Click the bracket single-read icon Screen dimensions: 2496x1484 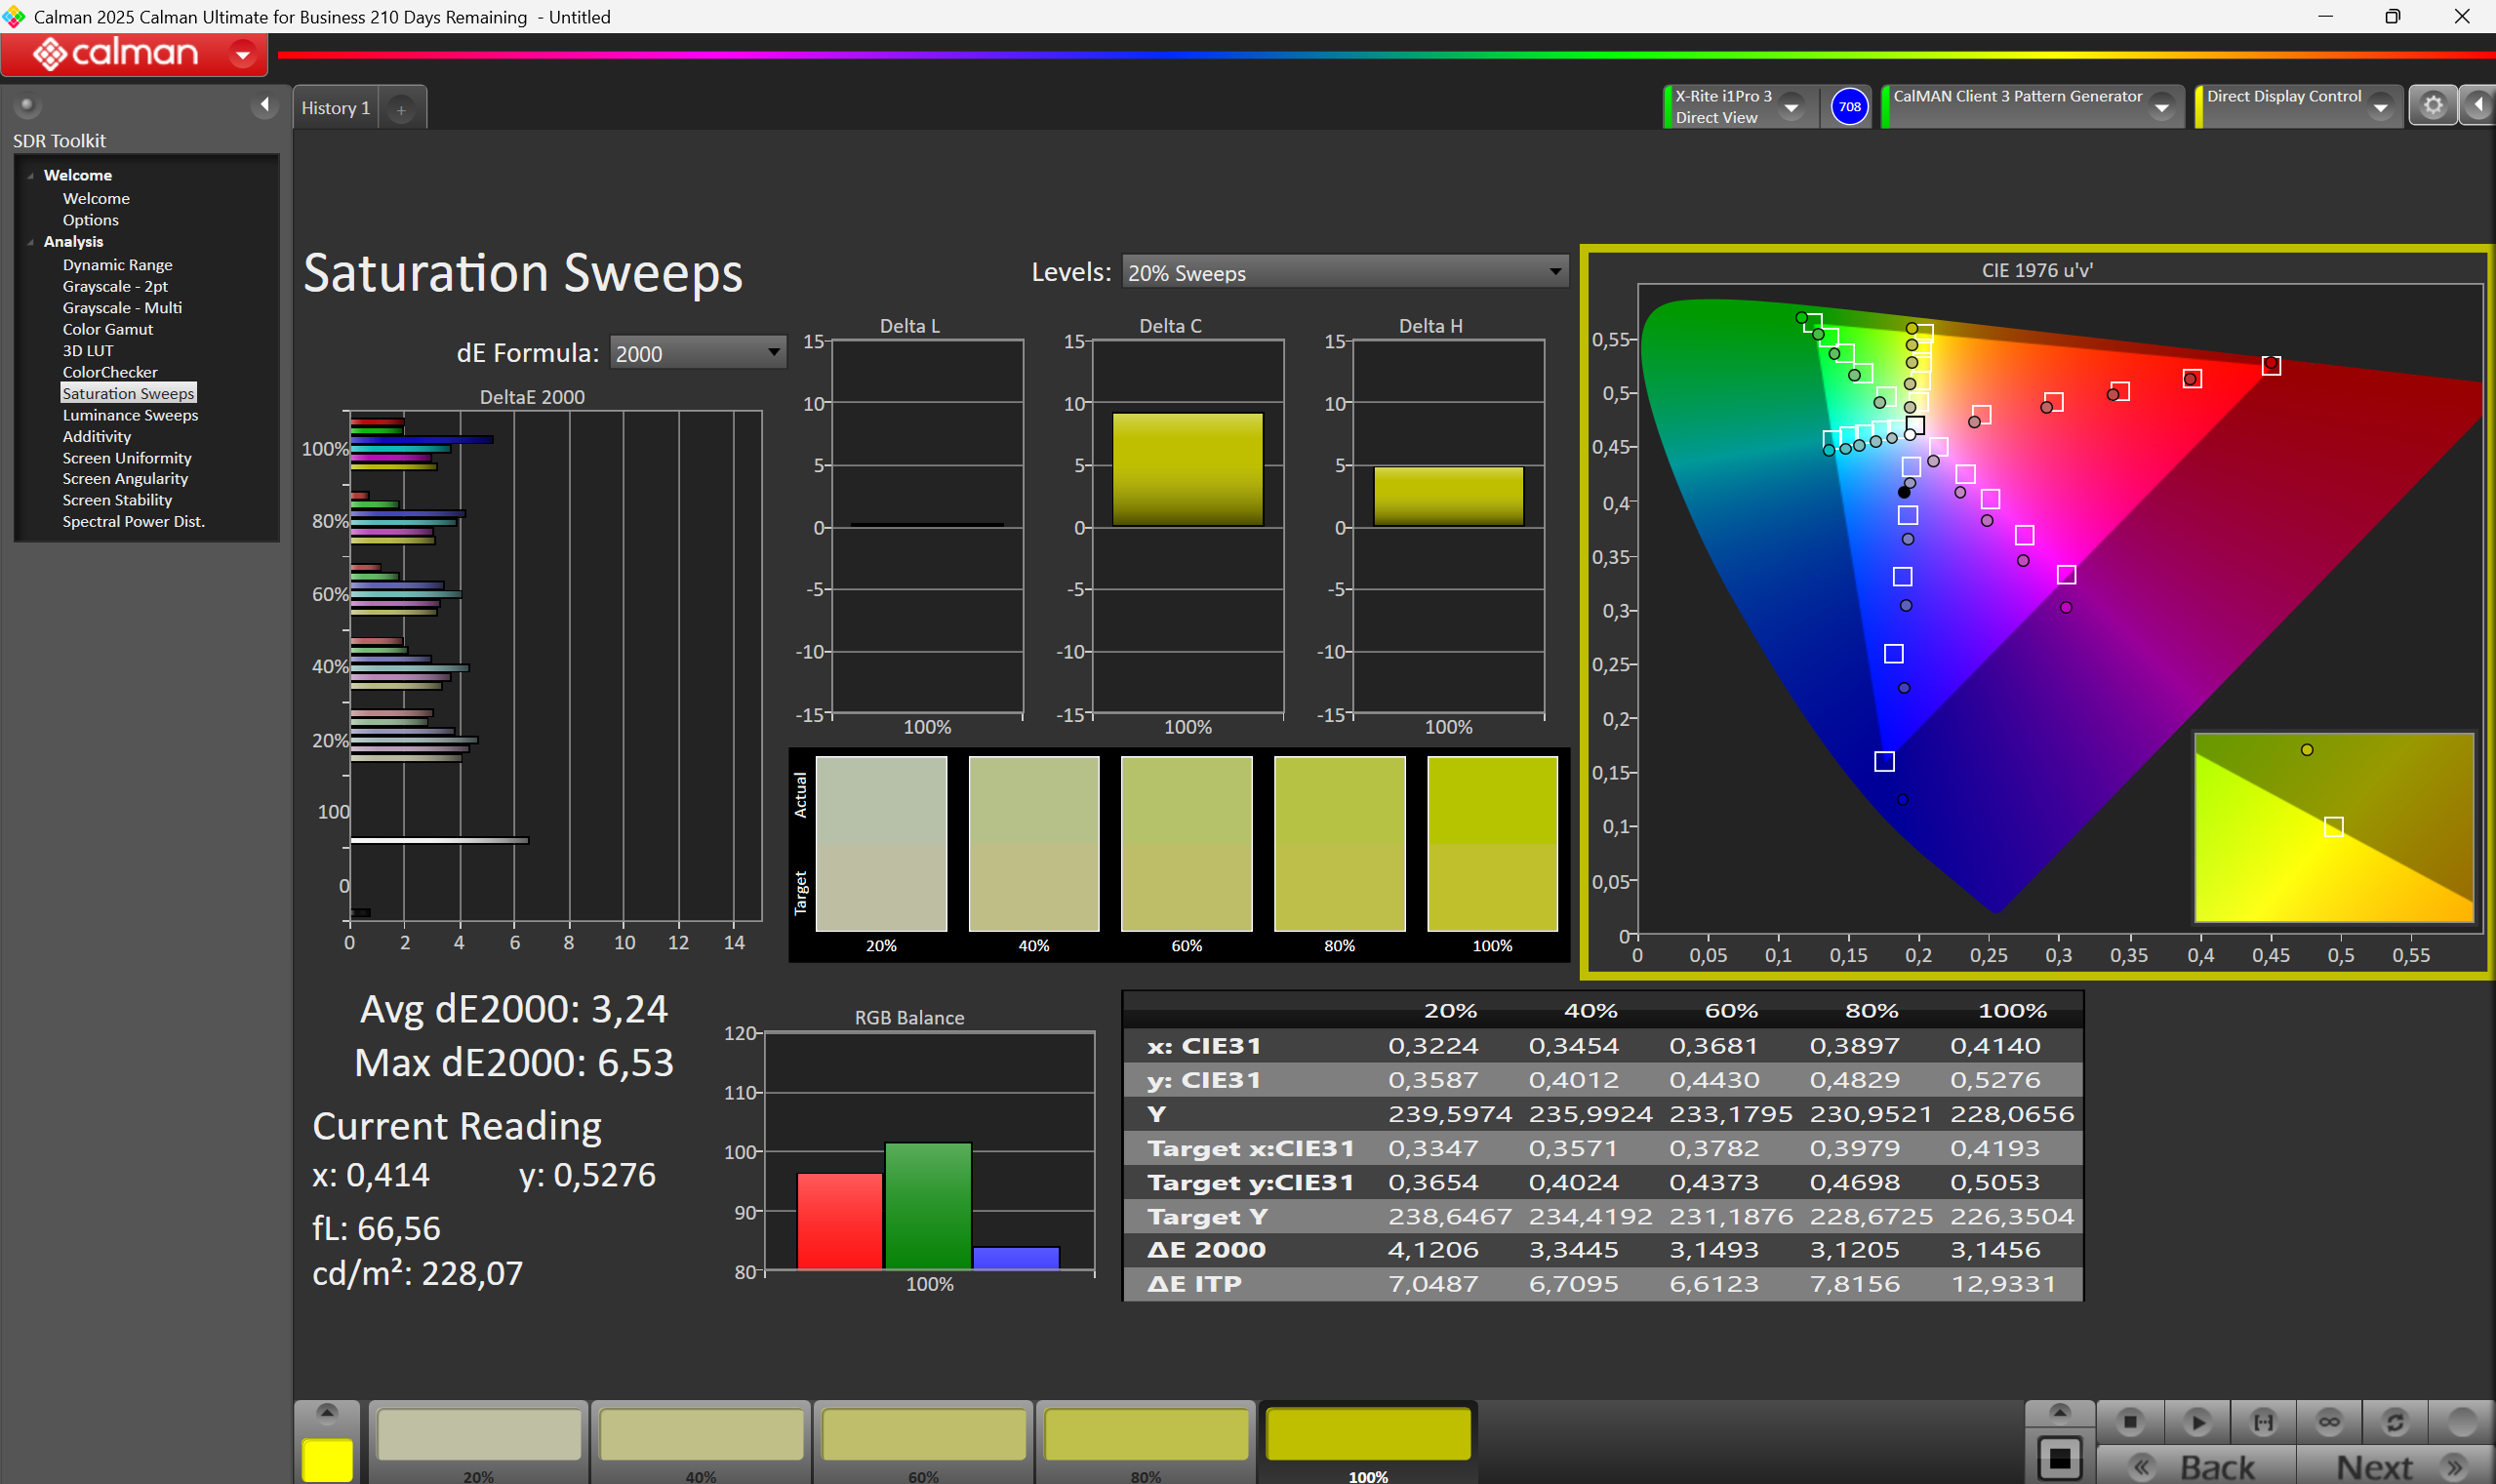tap(2263, 1421)
